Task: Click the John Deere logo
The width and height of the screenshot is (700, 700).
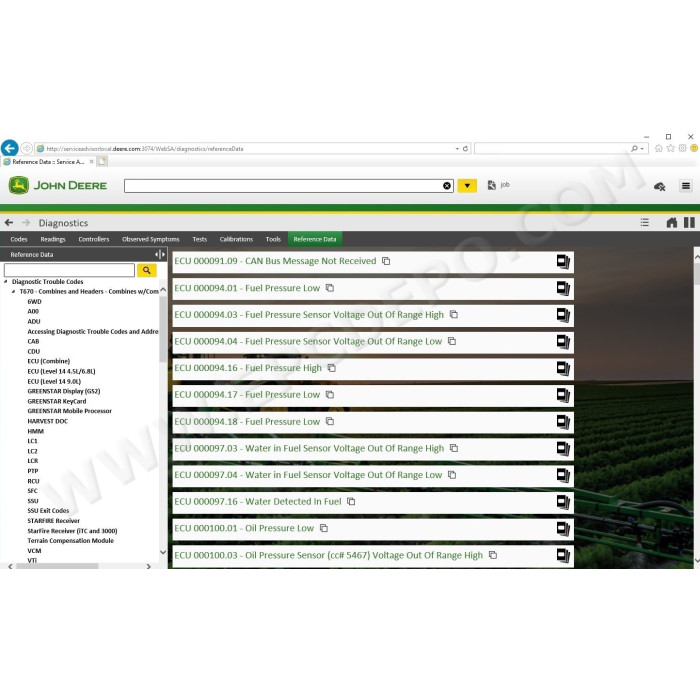Action: [x=58, y=185]
